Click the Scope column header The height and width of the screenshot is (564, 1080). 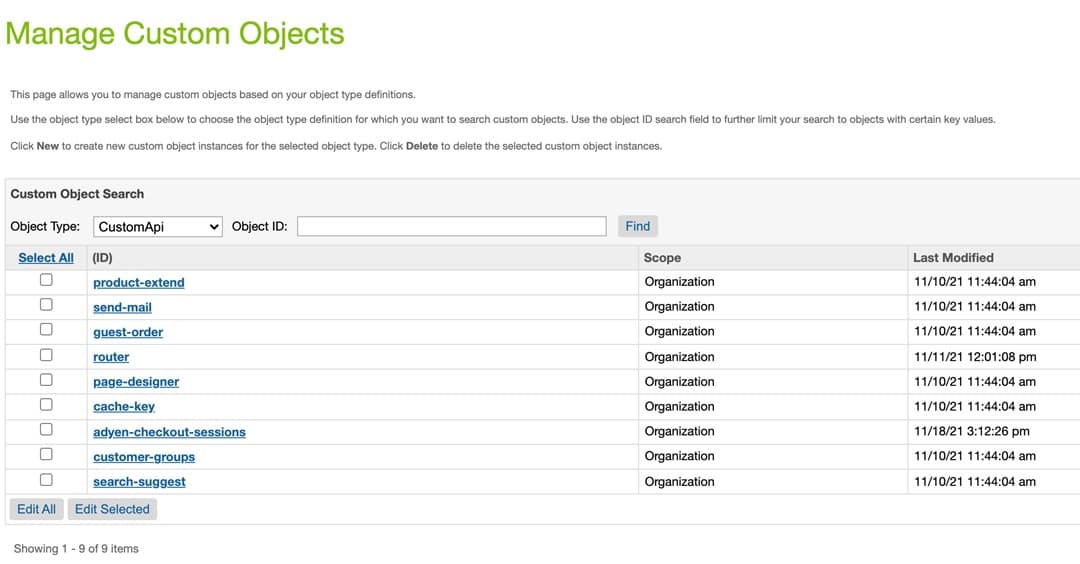(x=662, y=258)
